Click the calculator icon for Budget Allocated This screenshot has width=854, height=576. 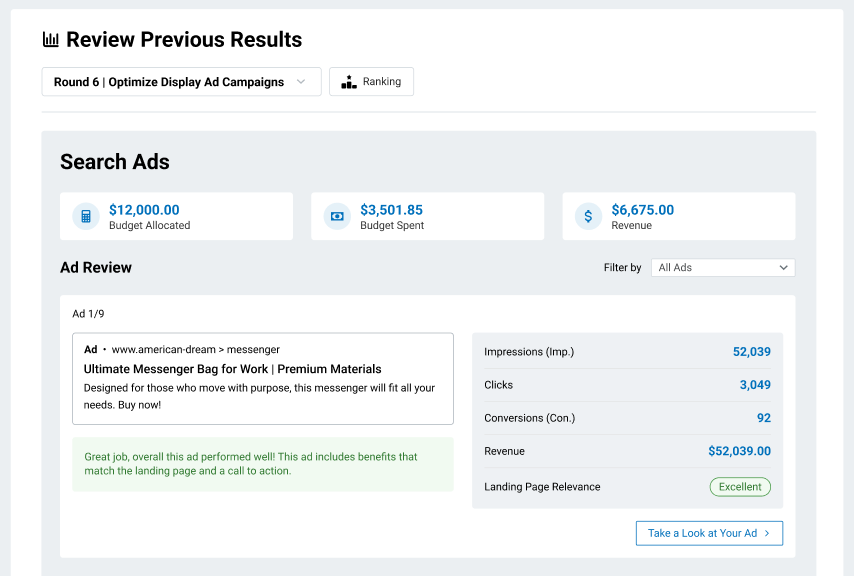[x=86, y=216]
